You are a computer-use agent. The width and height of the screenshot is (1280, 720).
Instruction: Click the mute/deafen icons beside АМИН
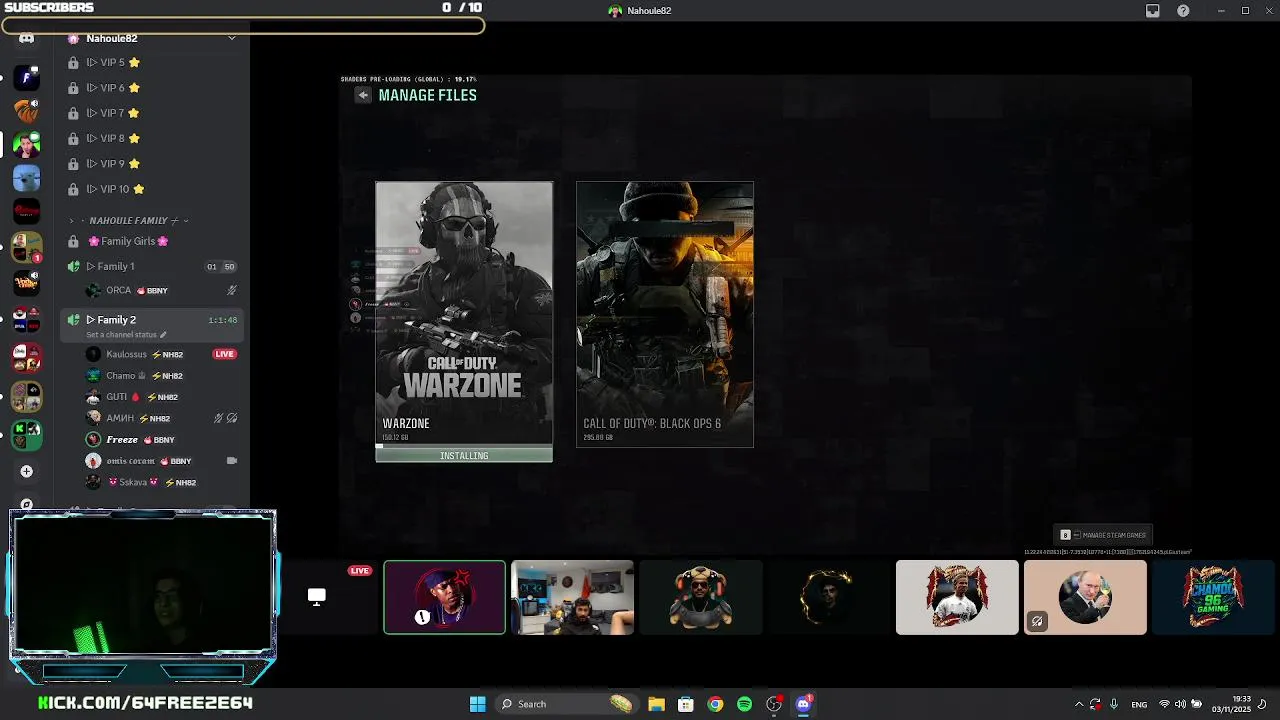click(225, 418)
